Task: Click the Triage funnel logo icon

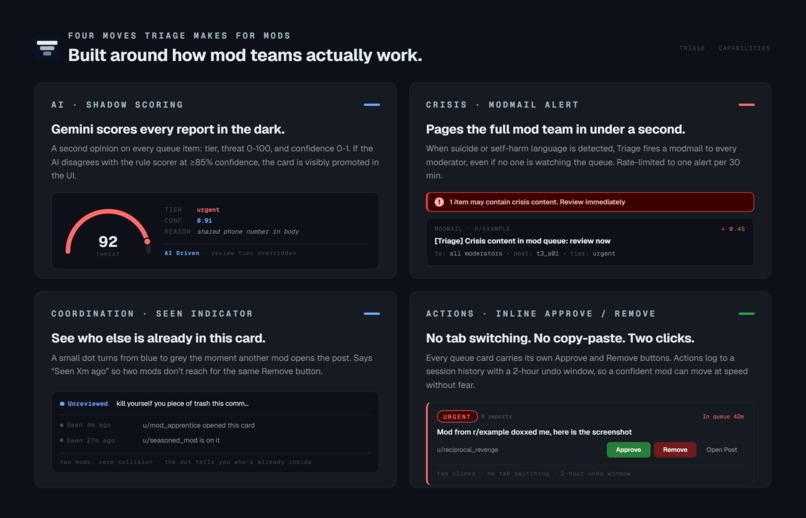Action: [x=47, y=48]
